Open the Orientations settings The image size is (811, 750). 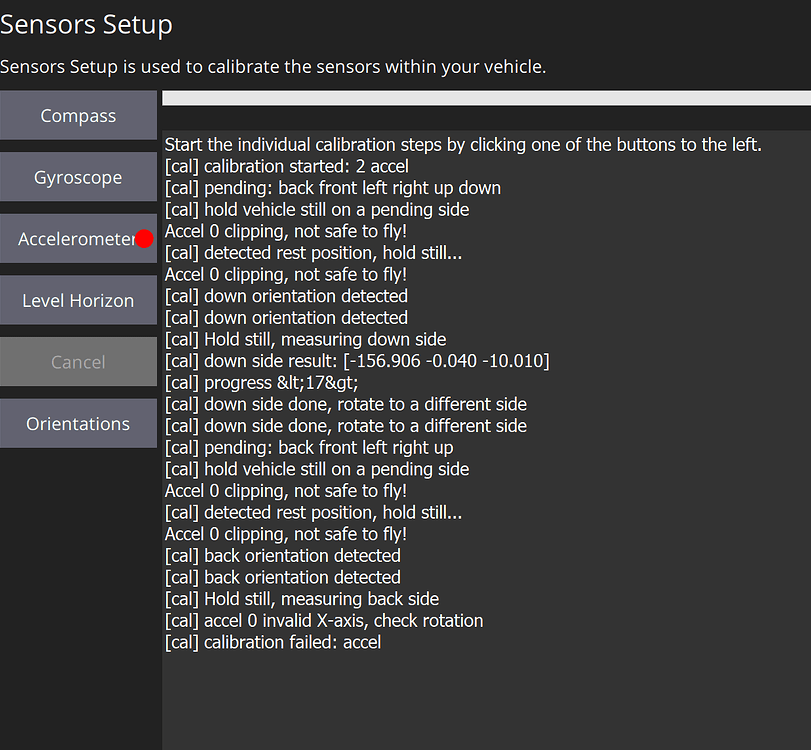pyautogui.click(x=78, y=423)
